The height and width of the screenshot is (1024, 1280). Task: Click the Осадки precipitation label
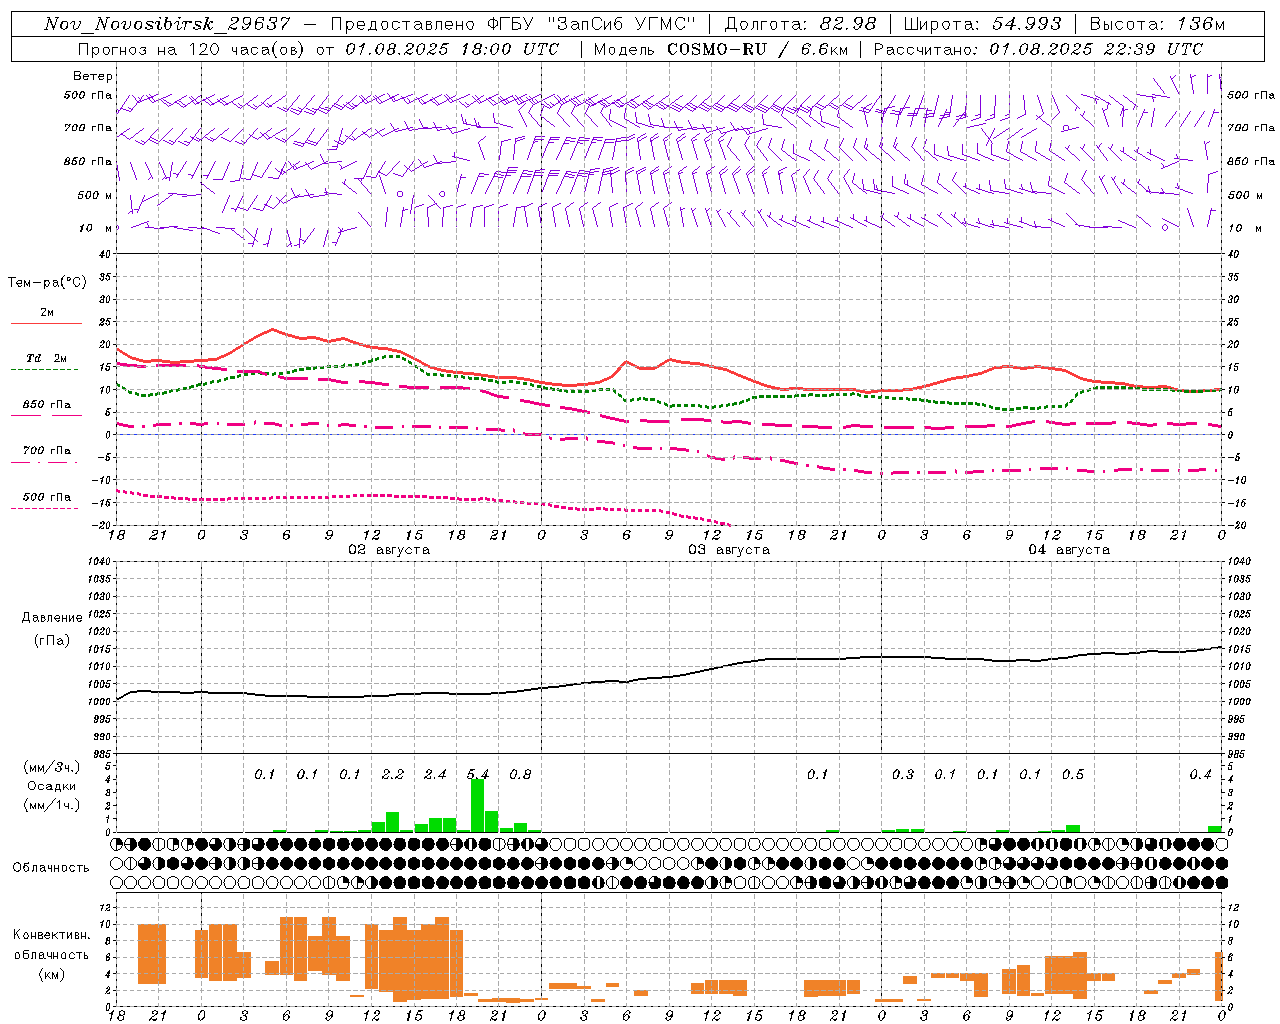[x=51, y=786]
